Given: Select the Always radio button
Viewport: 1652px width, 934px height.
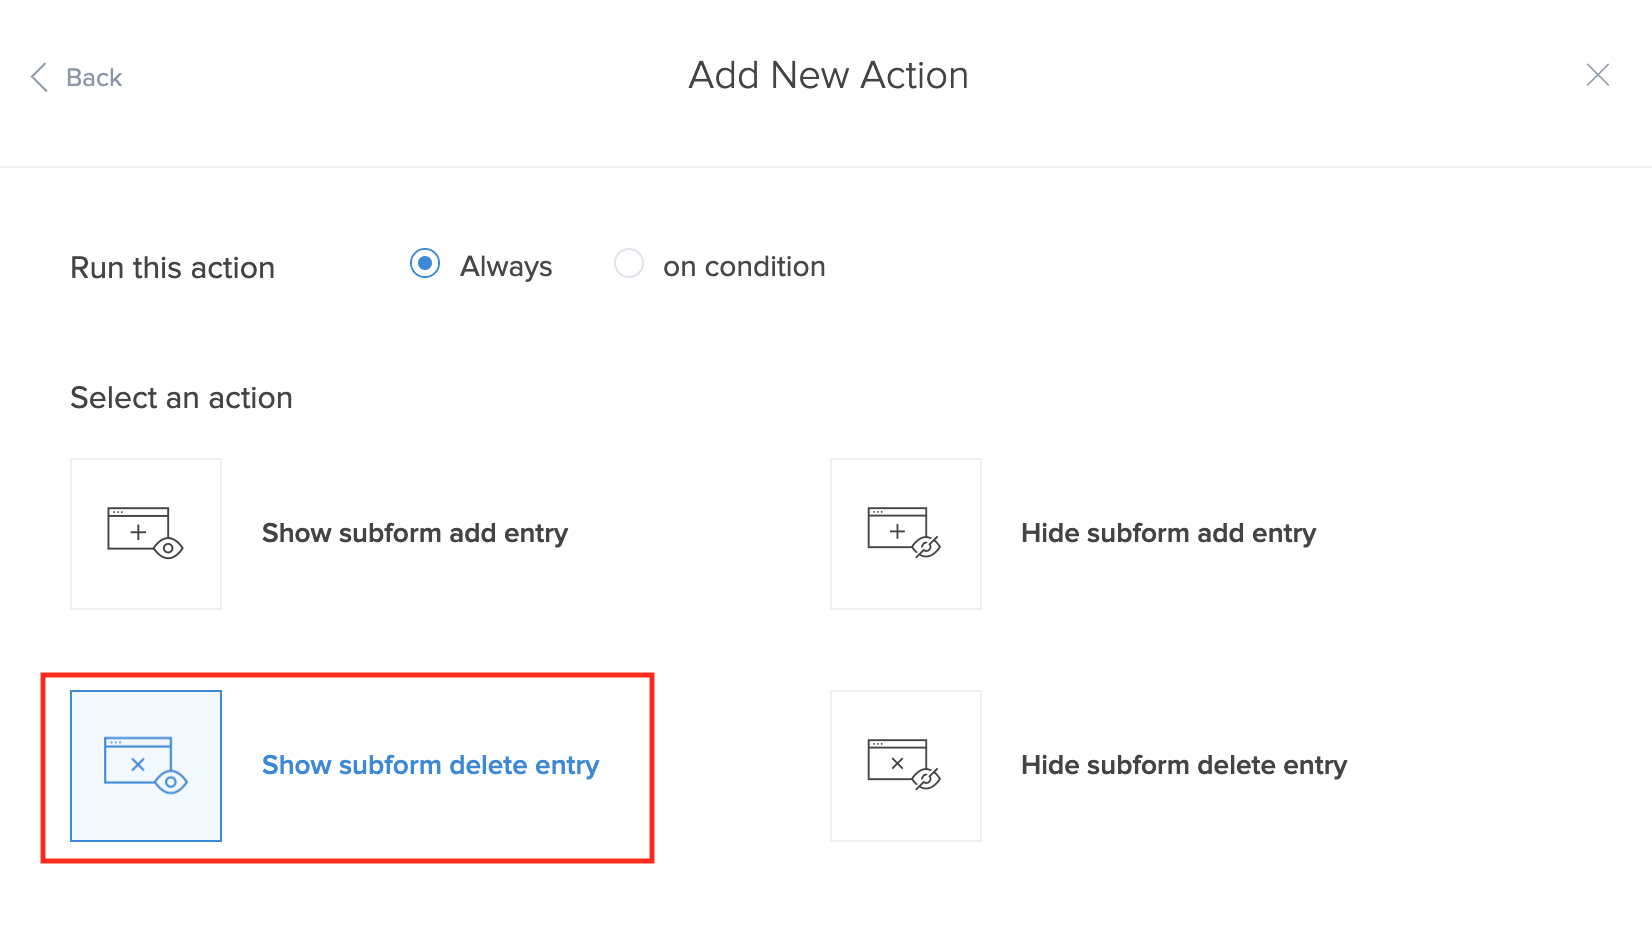Looking at the screenshot, I should 425,264.
